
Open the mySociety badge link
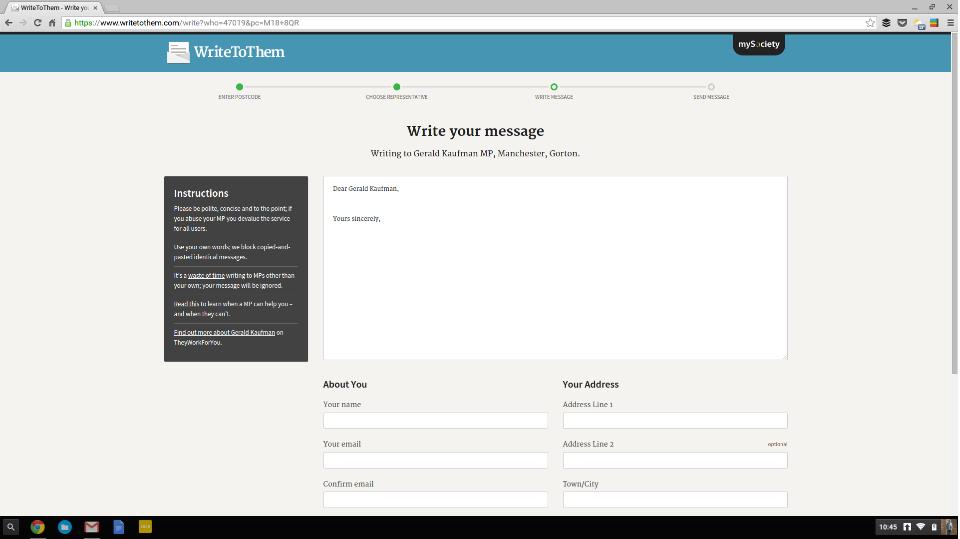tap(758, 44)
